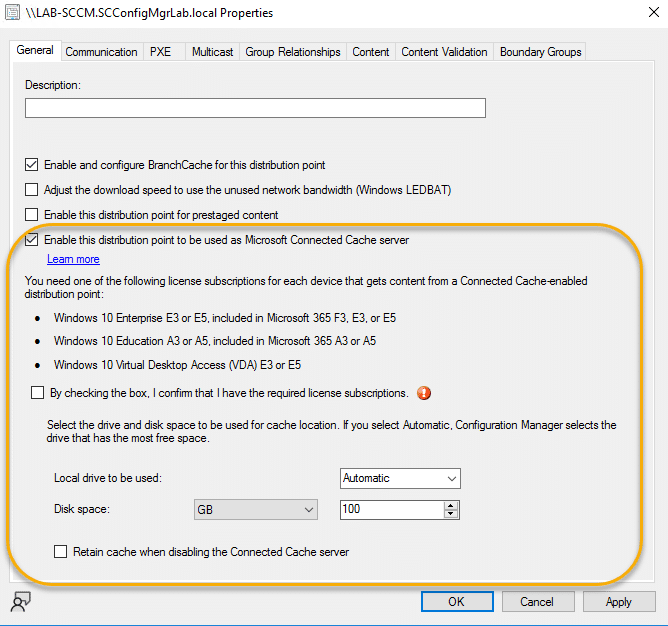Enable Windows LEDBAT download speed adjustment
668x626 pixels.
coord(32,190)
